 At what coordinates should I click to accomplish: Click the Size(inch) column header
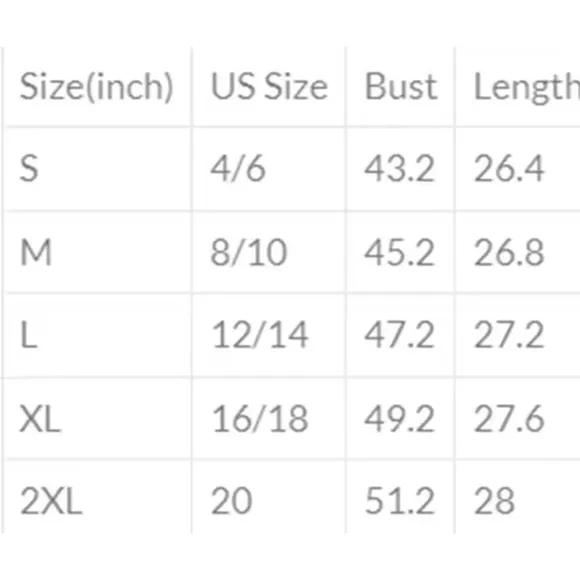coord(97,87)
